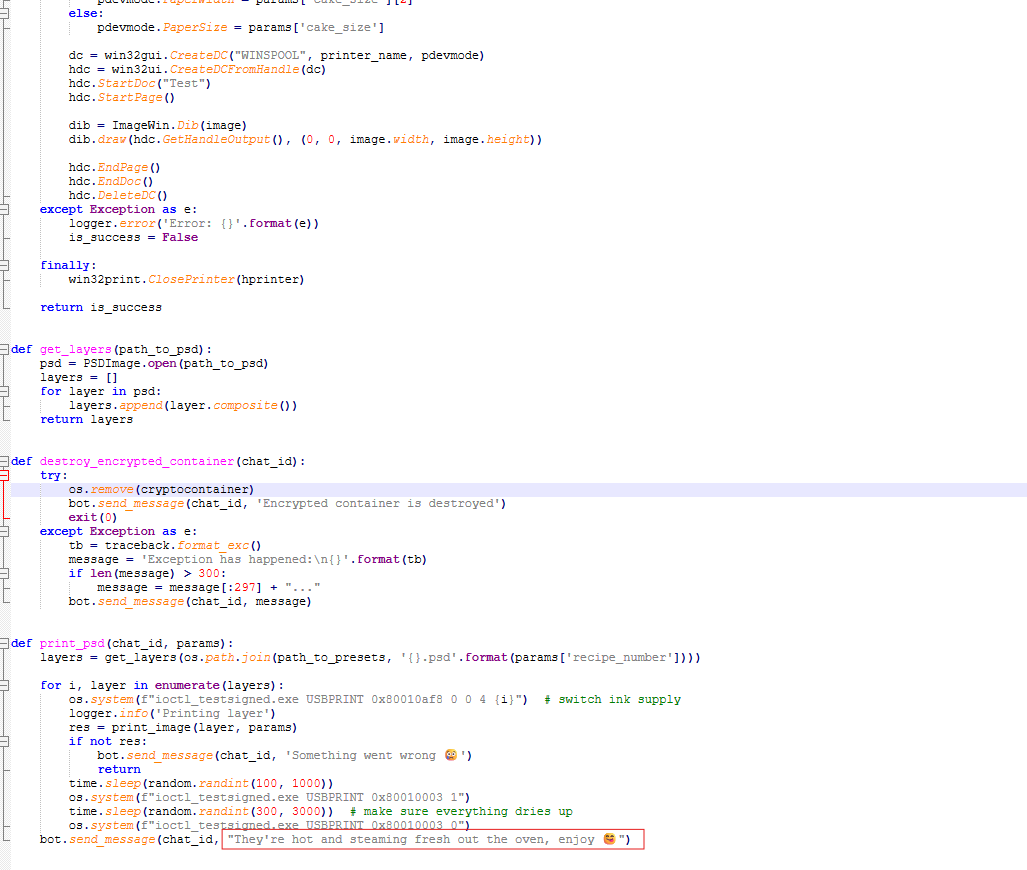Fold the 'finally:' block marker
Screen dimensions: 1027x870
click(5, 266)
